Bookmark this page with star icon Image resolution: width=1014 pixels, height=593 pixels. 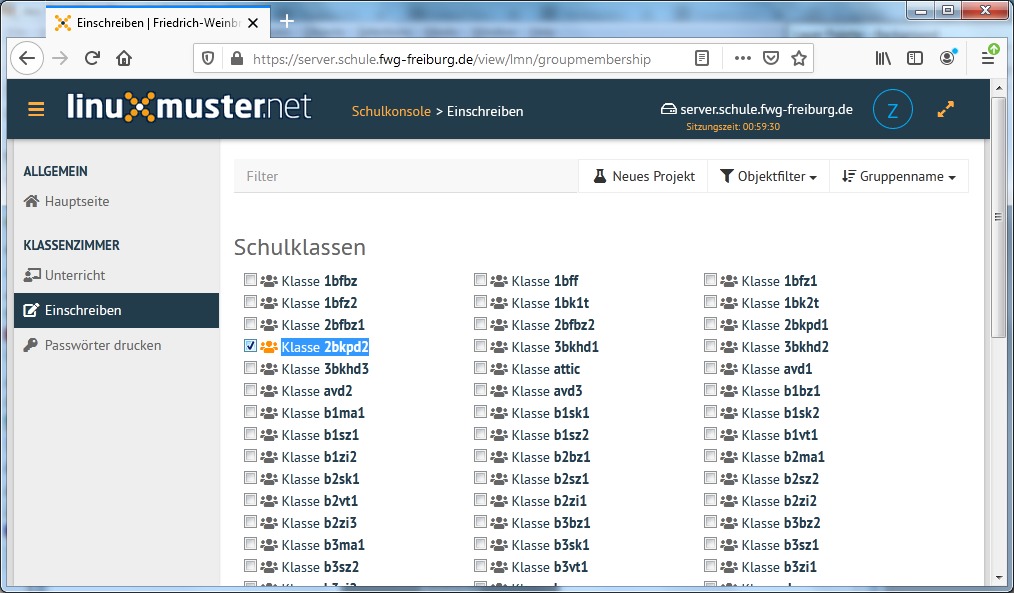coord(798,58)
